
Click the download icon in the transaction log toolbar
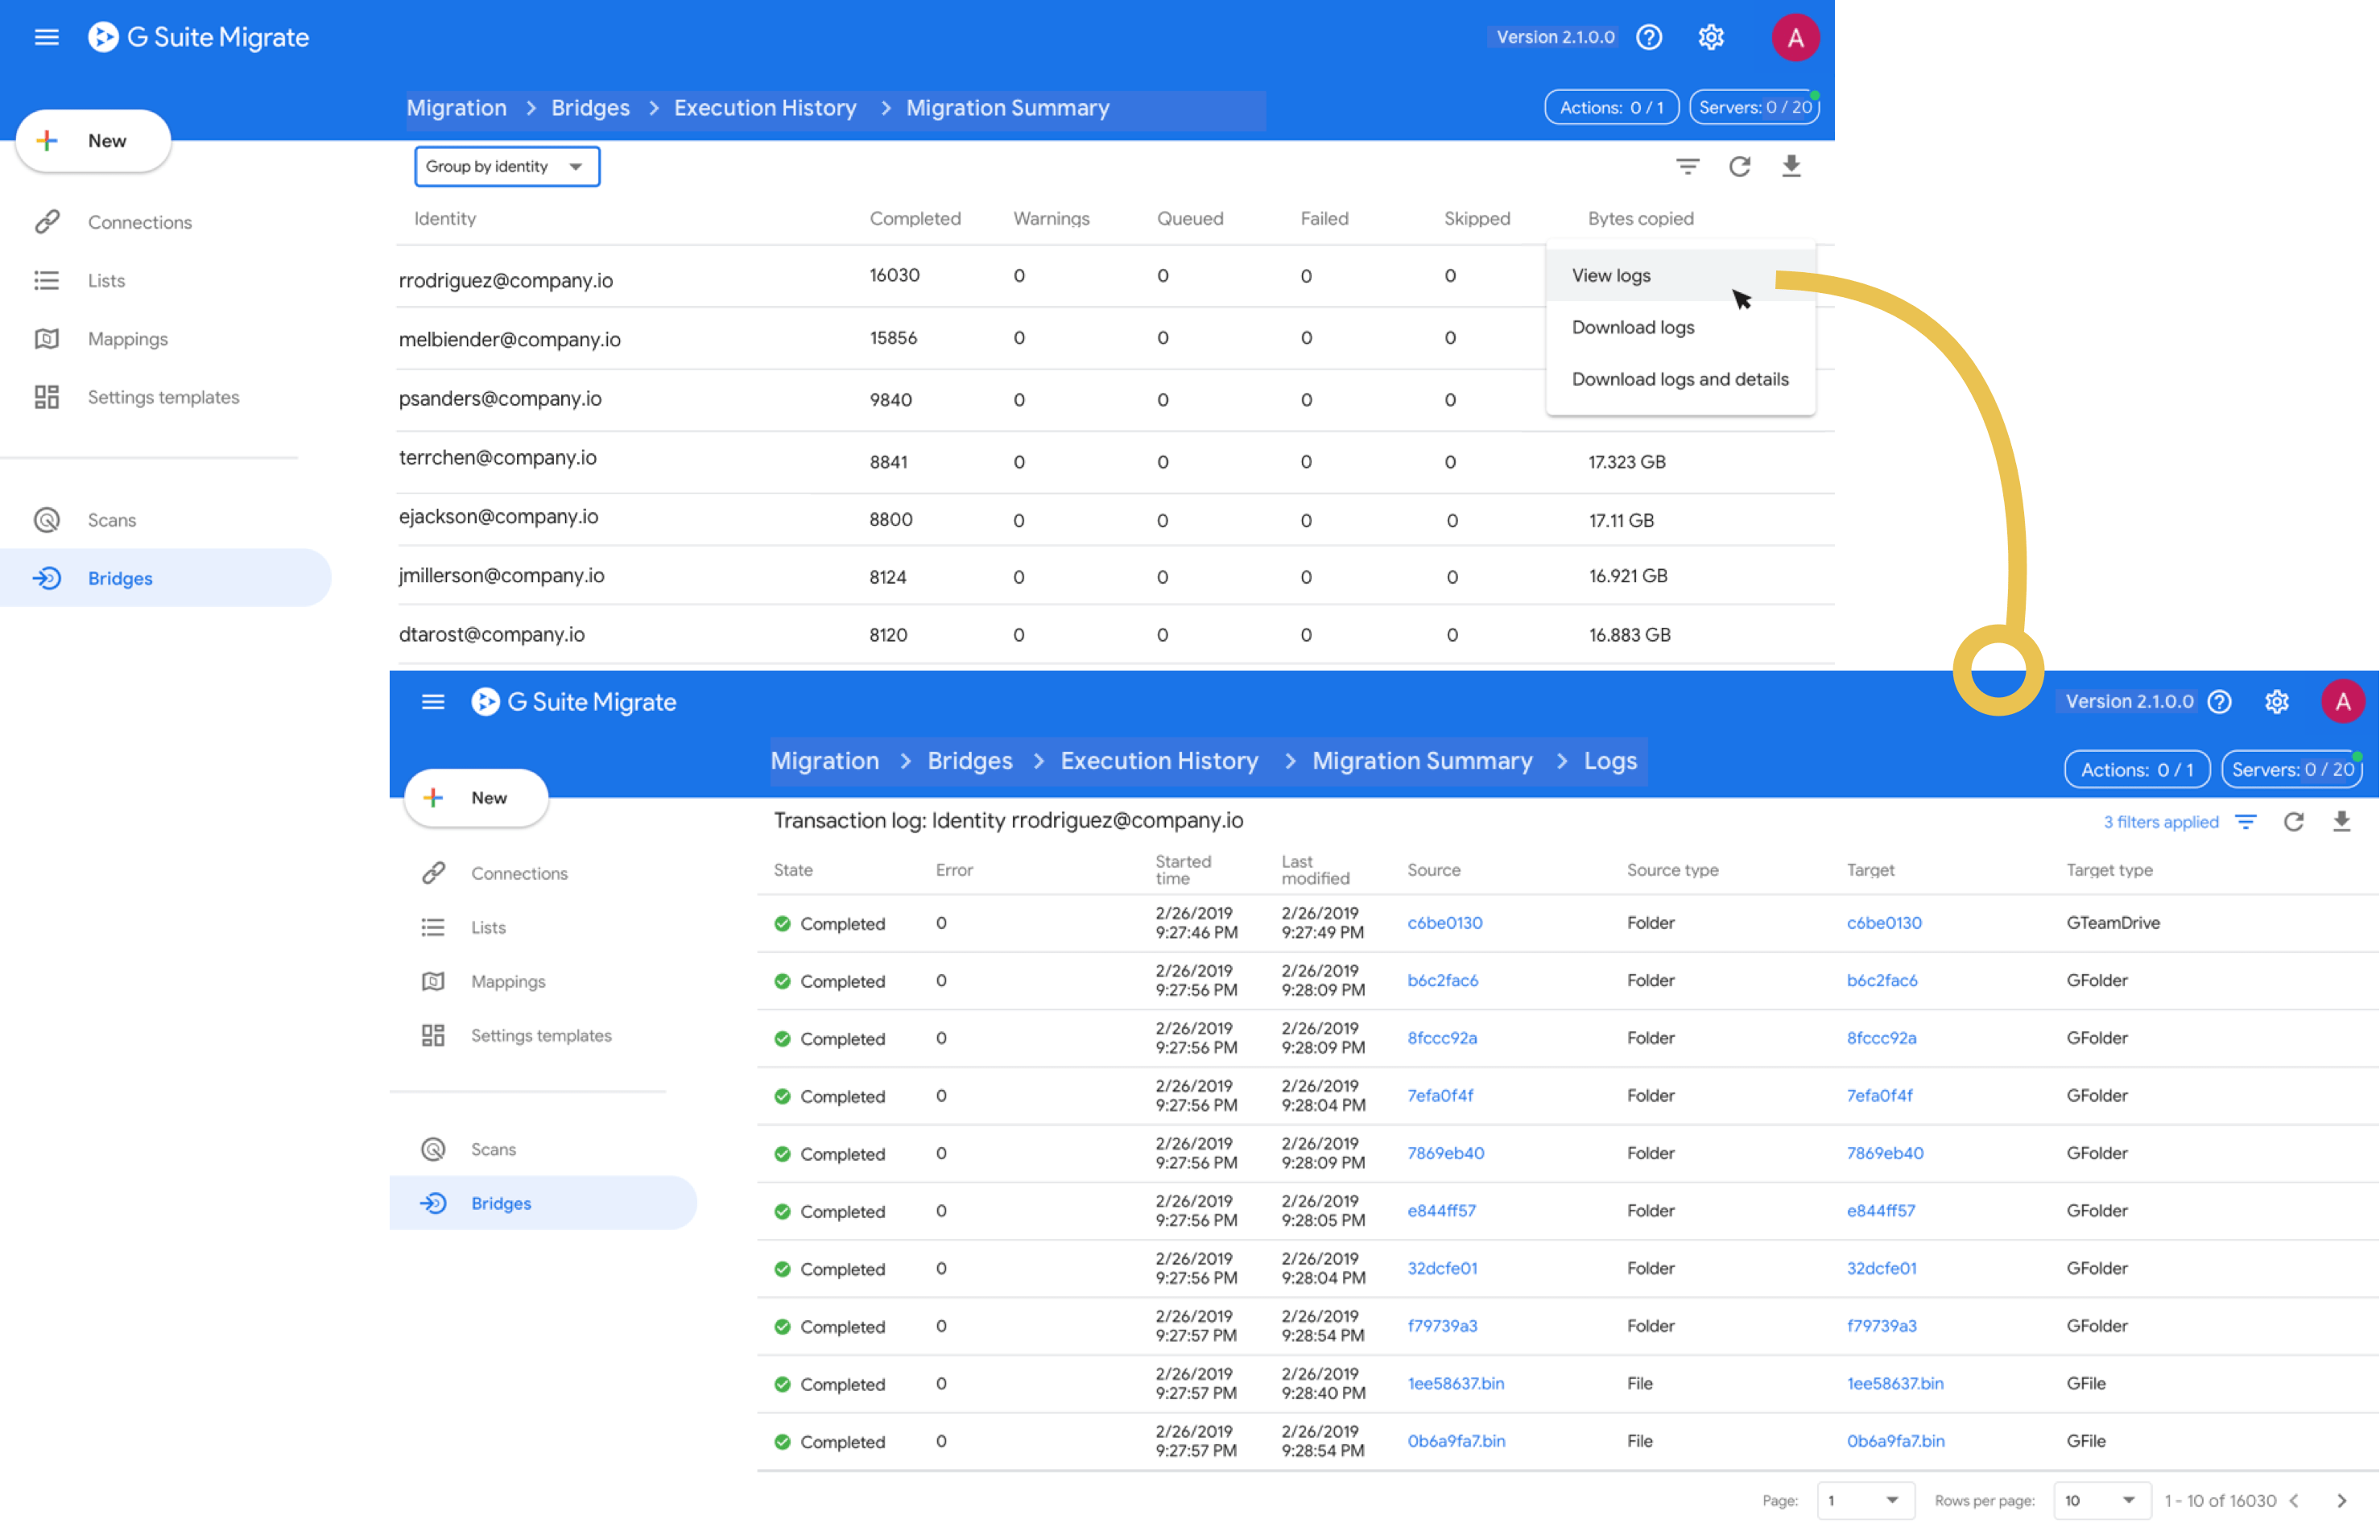(2341, 822)
